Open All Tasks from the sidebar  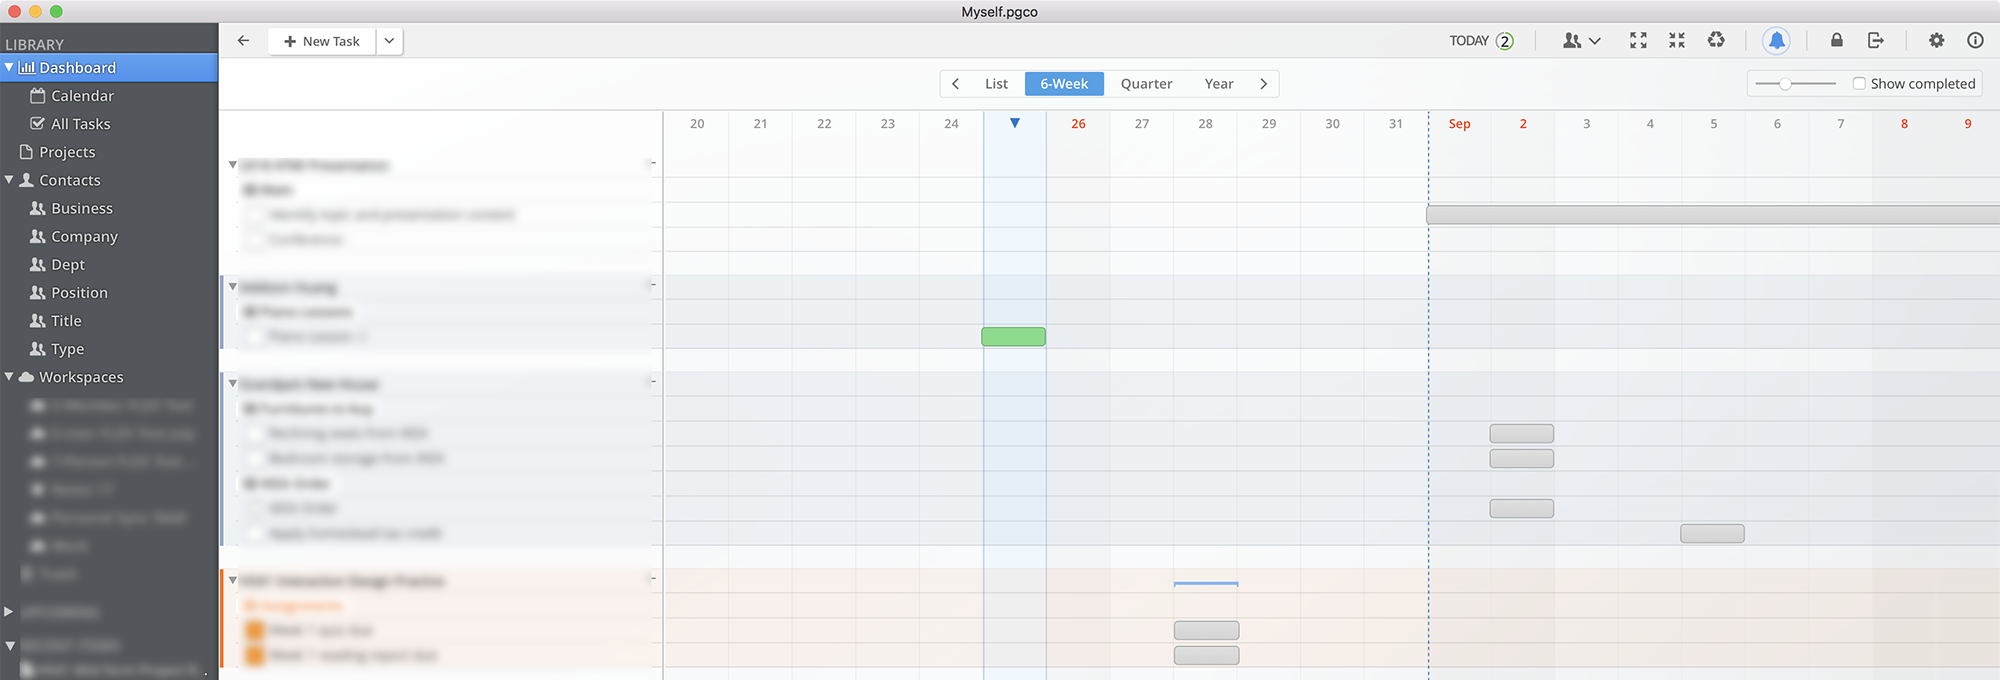(x=80, y=124)
